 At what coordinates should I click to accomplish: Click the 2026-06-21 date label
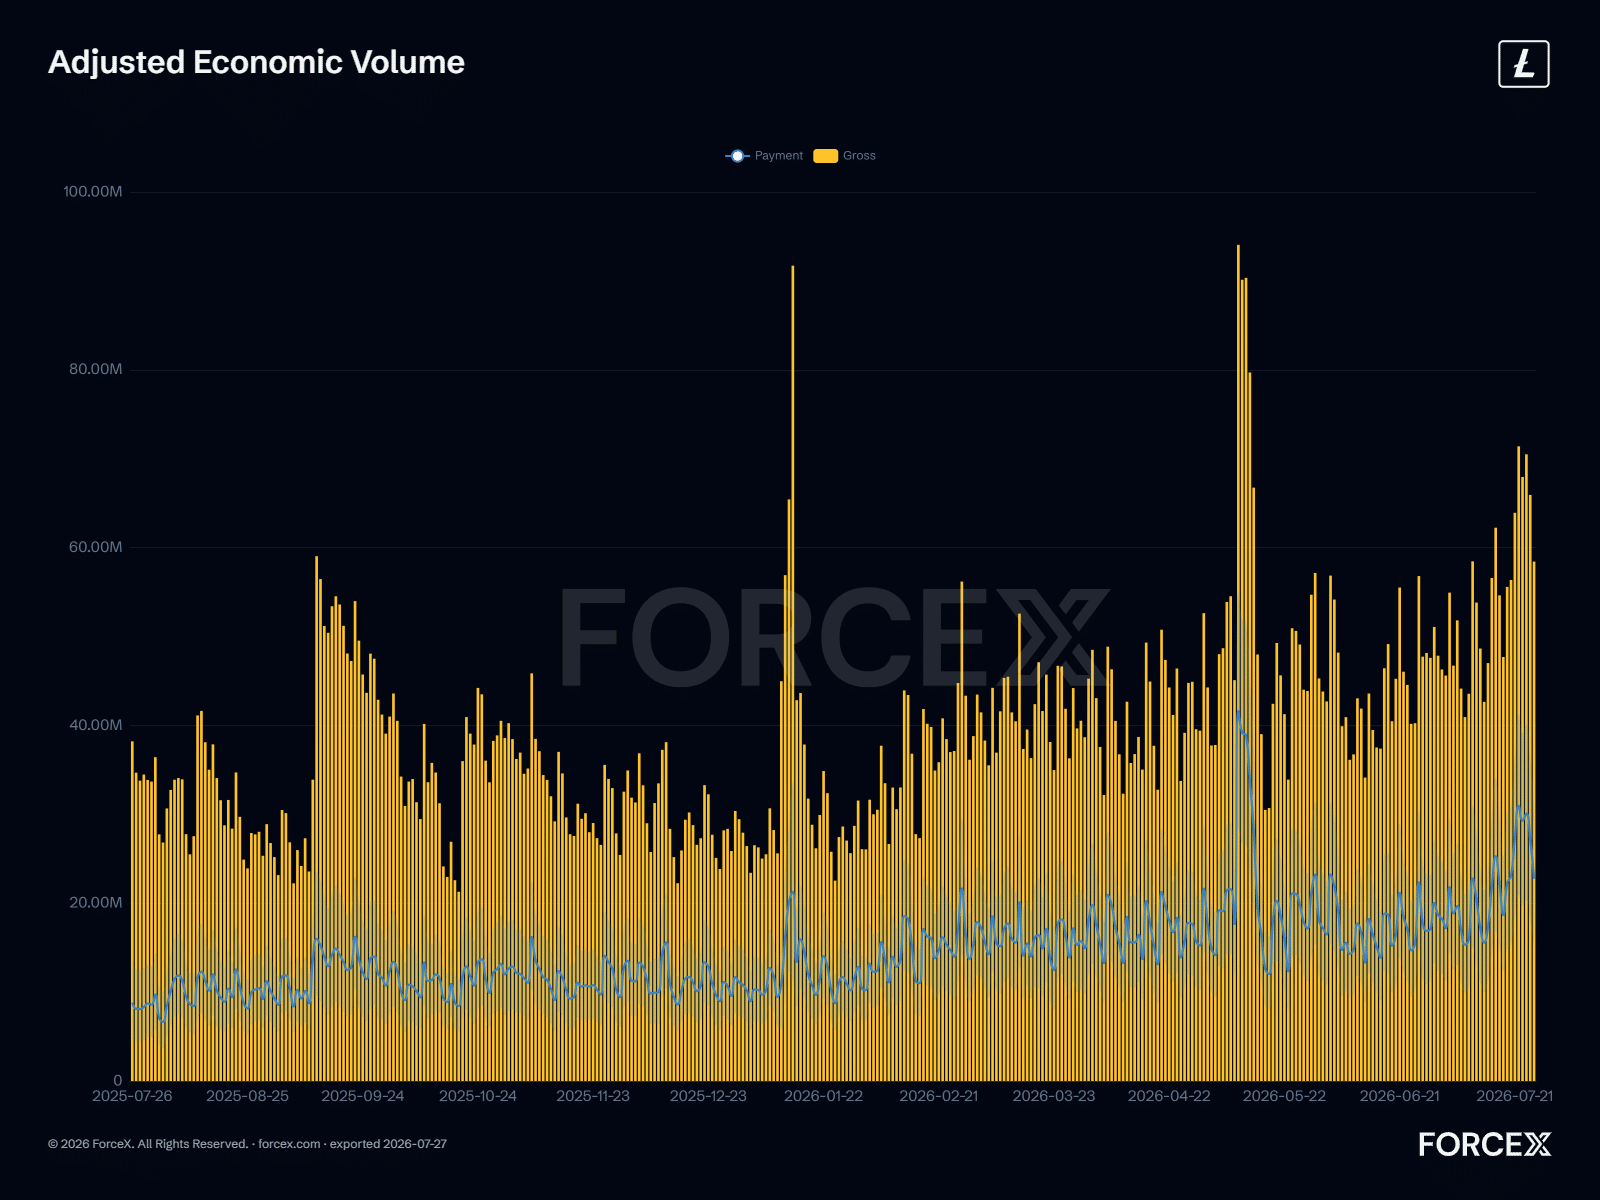pos(1400,1096)
